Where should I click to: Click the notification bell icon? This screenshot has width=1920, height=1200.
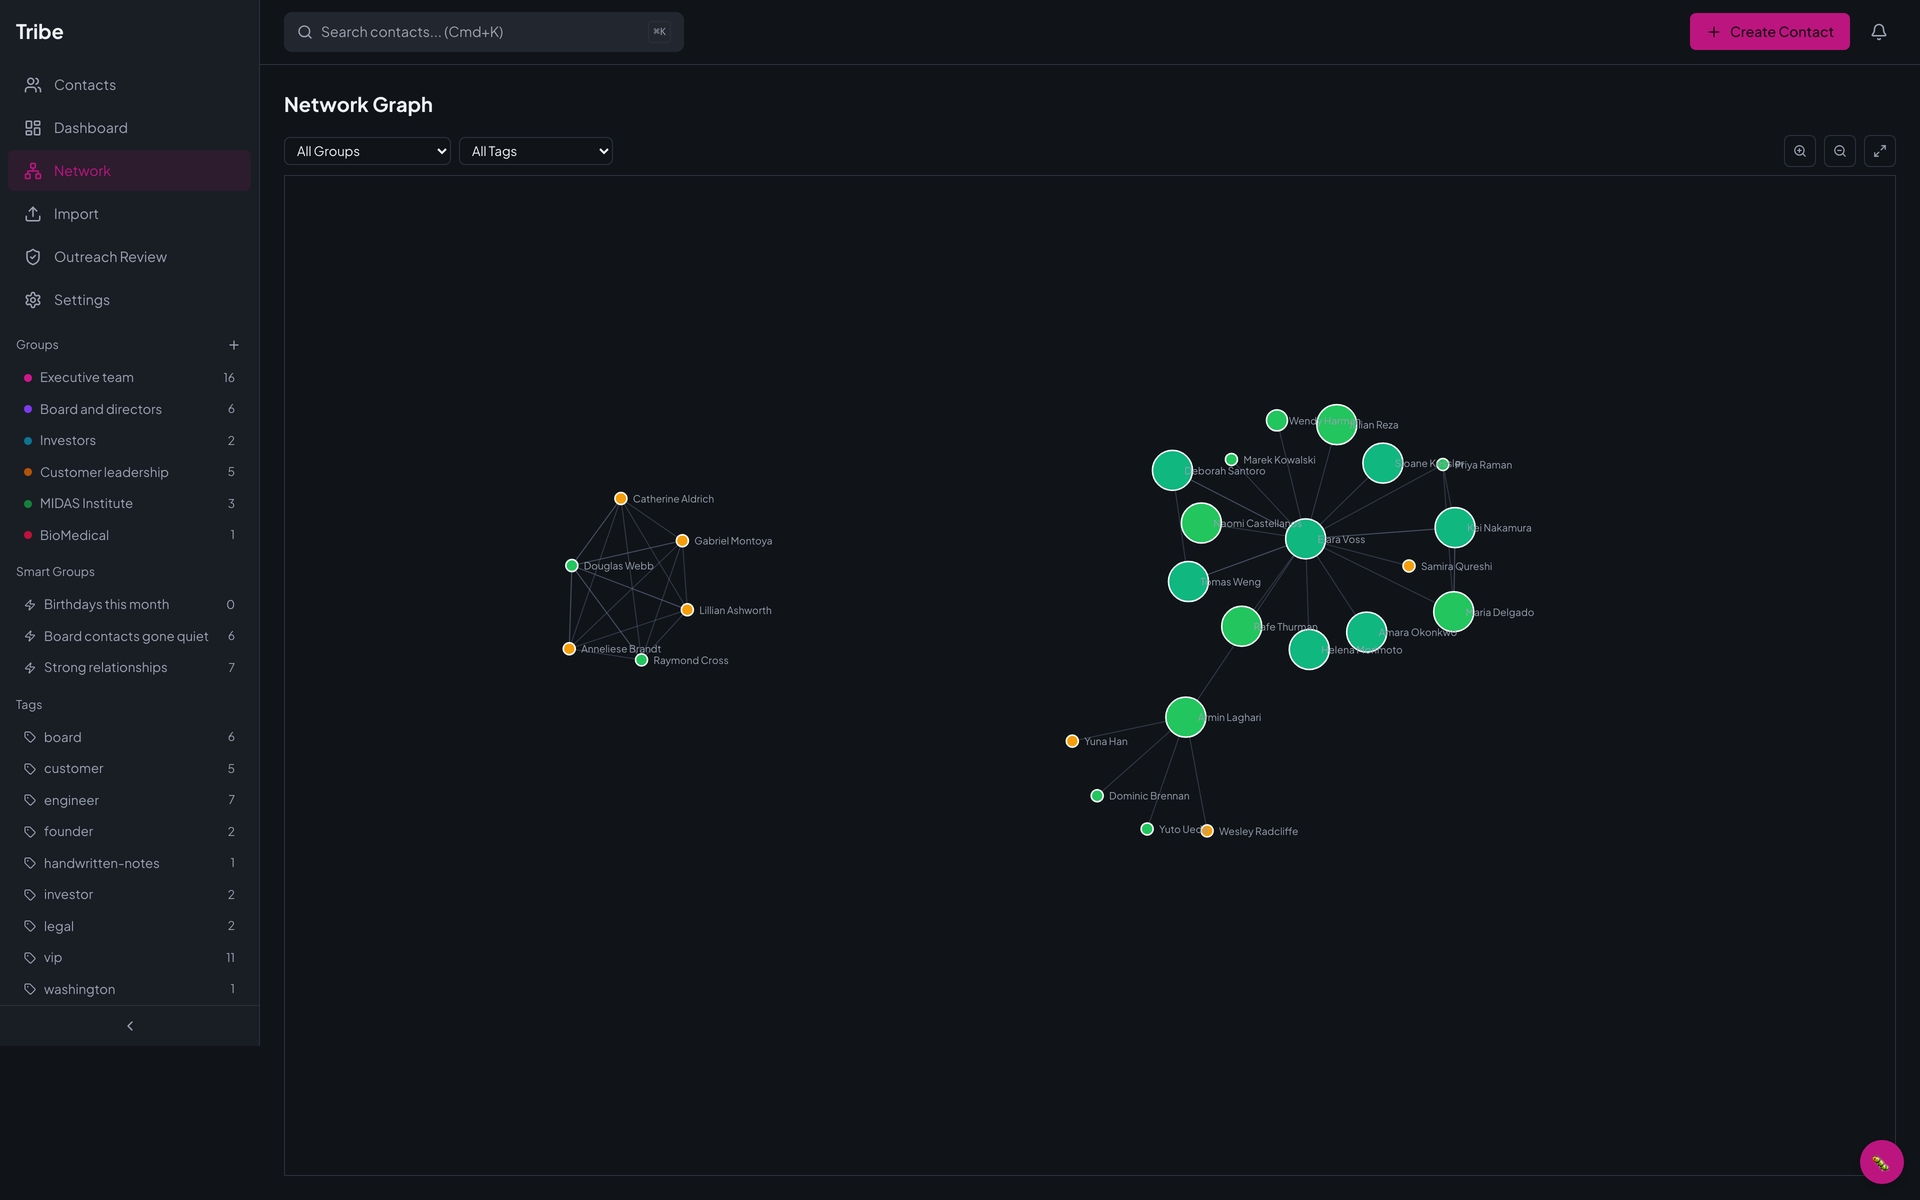tap(1879, 32)
